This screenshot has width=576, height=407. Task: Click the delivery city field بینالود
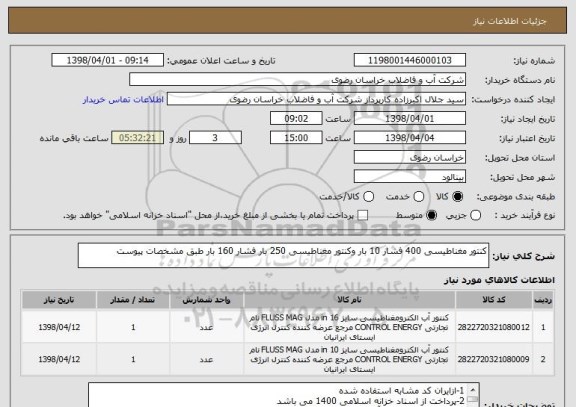coord(410,177)
